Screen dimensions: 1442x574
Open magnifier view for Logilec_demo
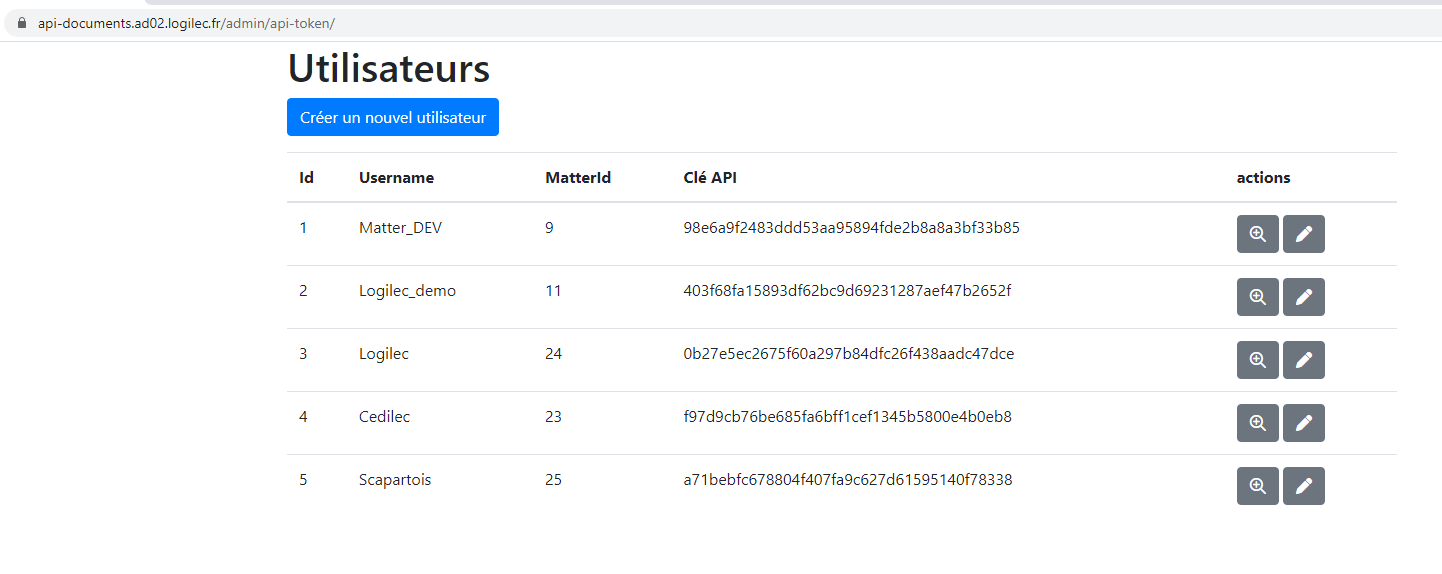1257,297
